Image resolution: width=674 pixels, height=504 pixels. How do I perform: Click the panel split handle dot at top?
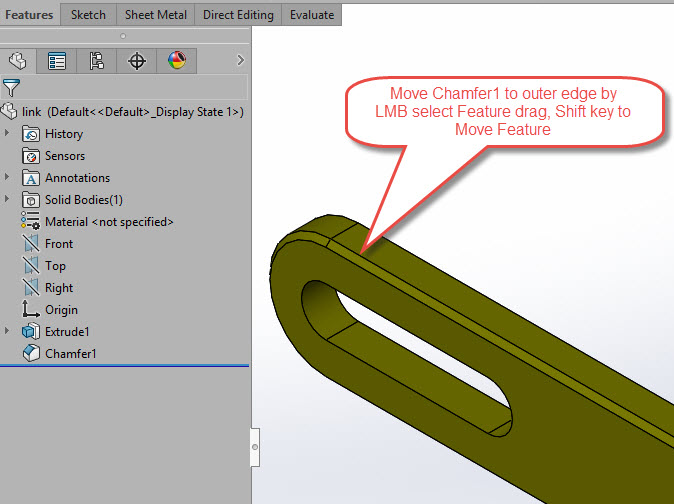tap(123, 36)
